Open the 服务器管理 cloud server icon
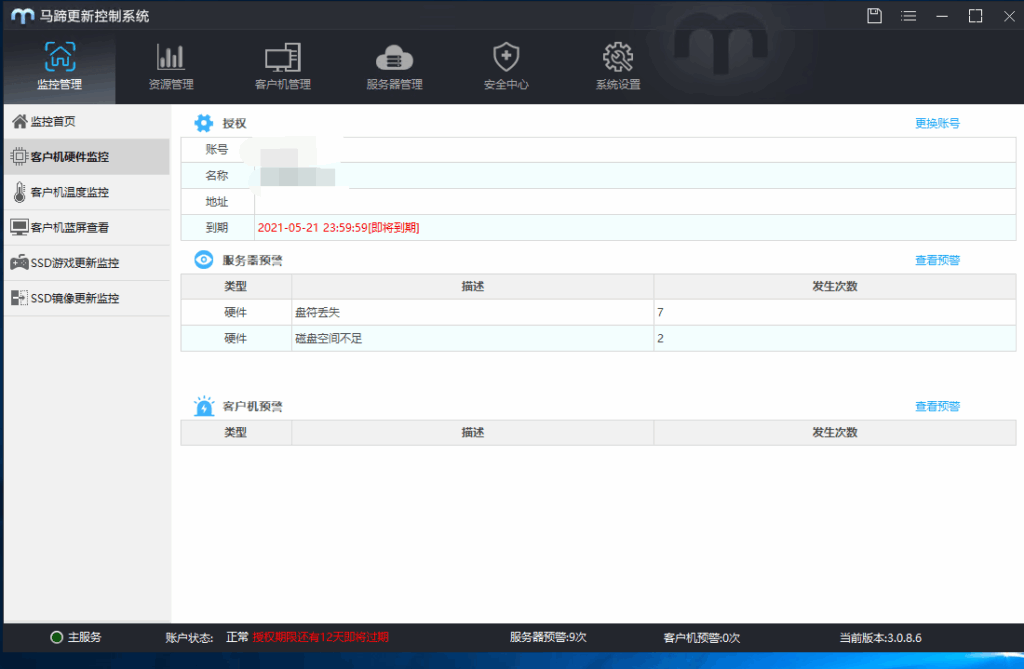1024x669 pixels. (394, 66)
